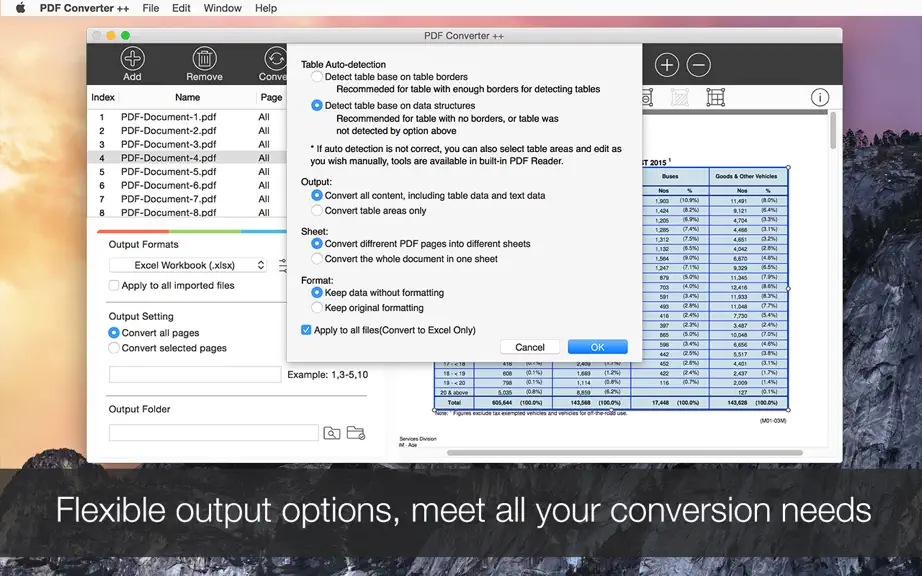Click the Page column header
922x576 pixels.
(x=271, y=97)
